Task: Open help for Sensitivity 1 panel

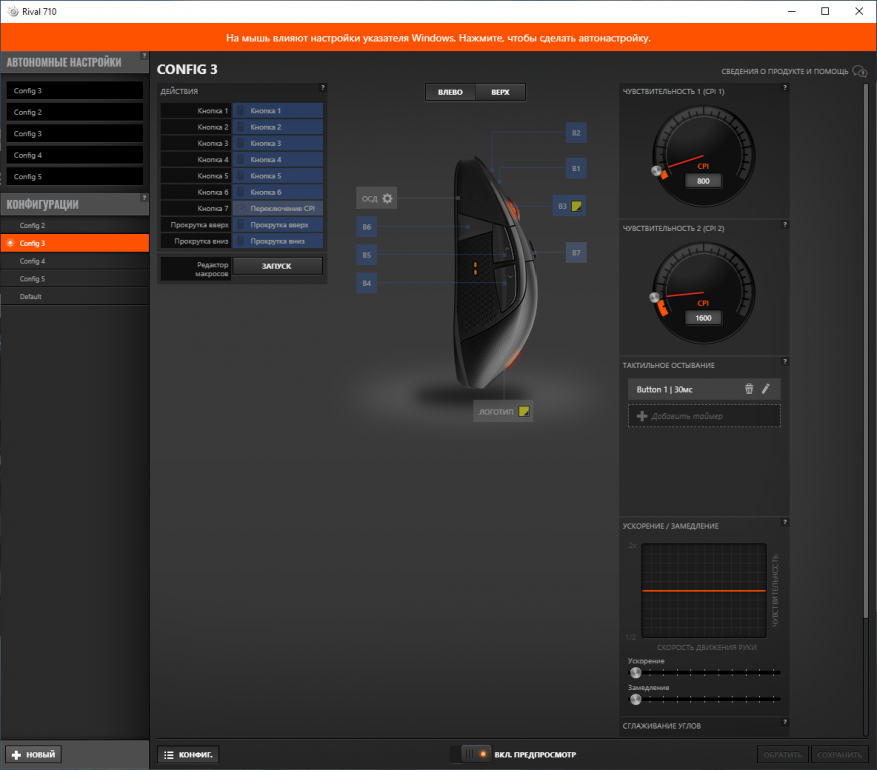Action: (x=785, y=87)
